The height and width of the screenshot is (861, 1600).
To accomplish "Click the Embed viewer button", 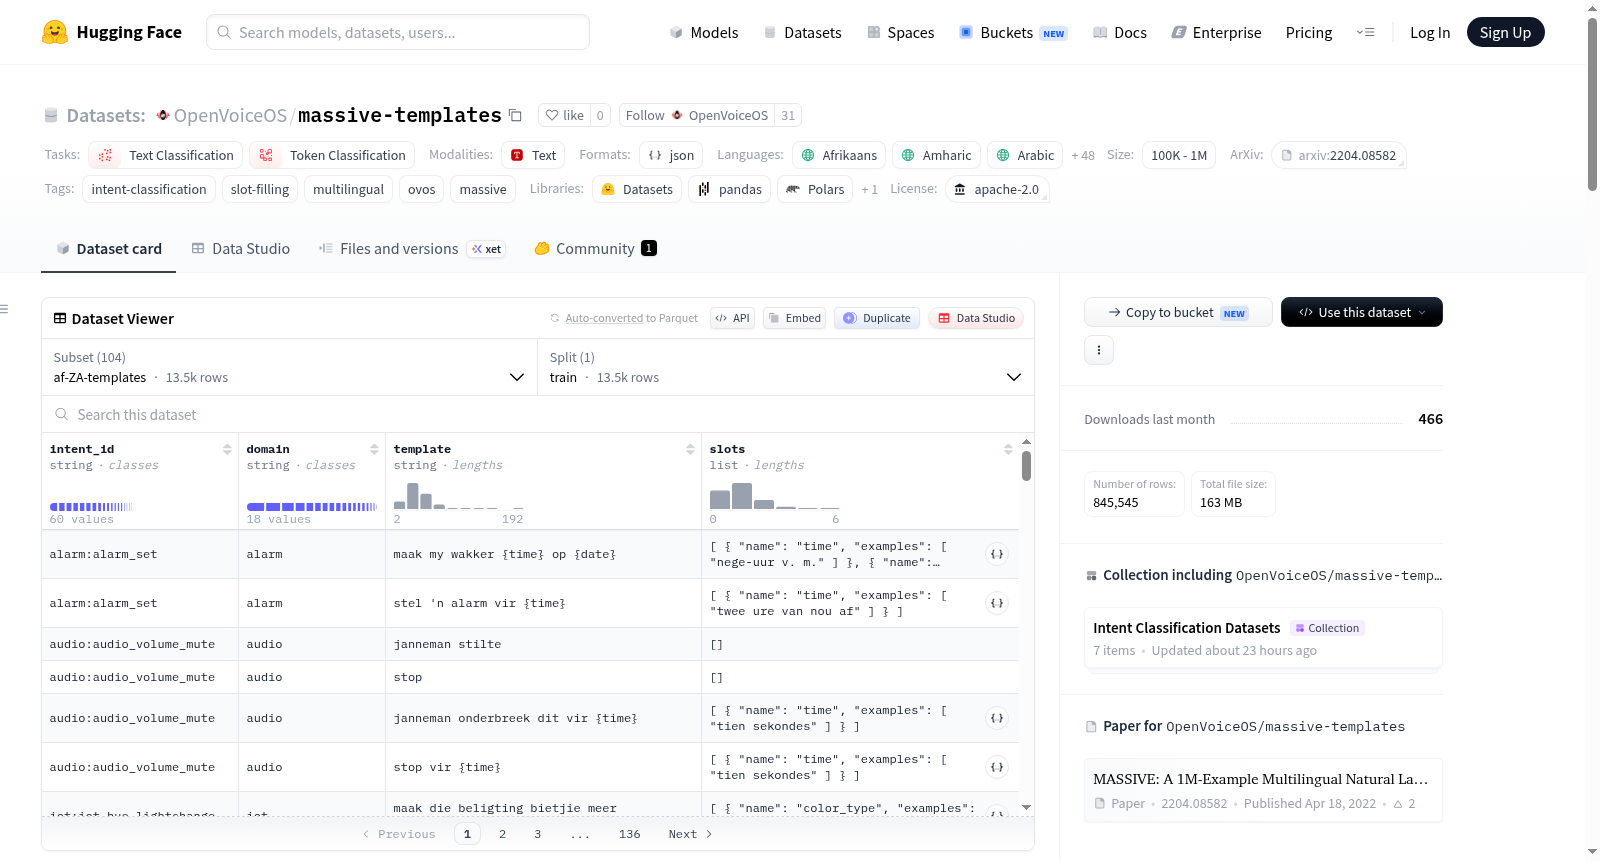I will coord(793,318).
